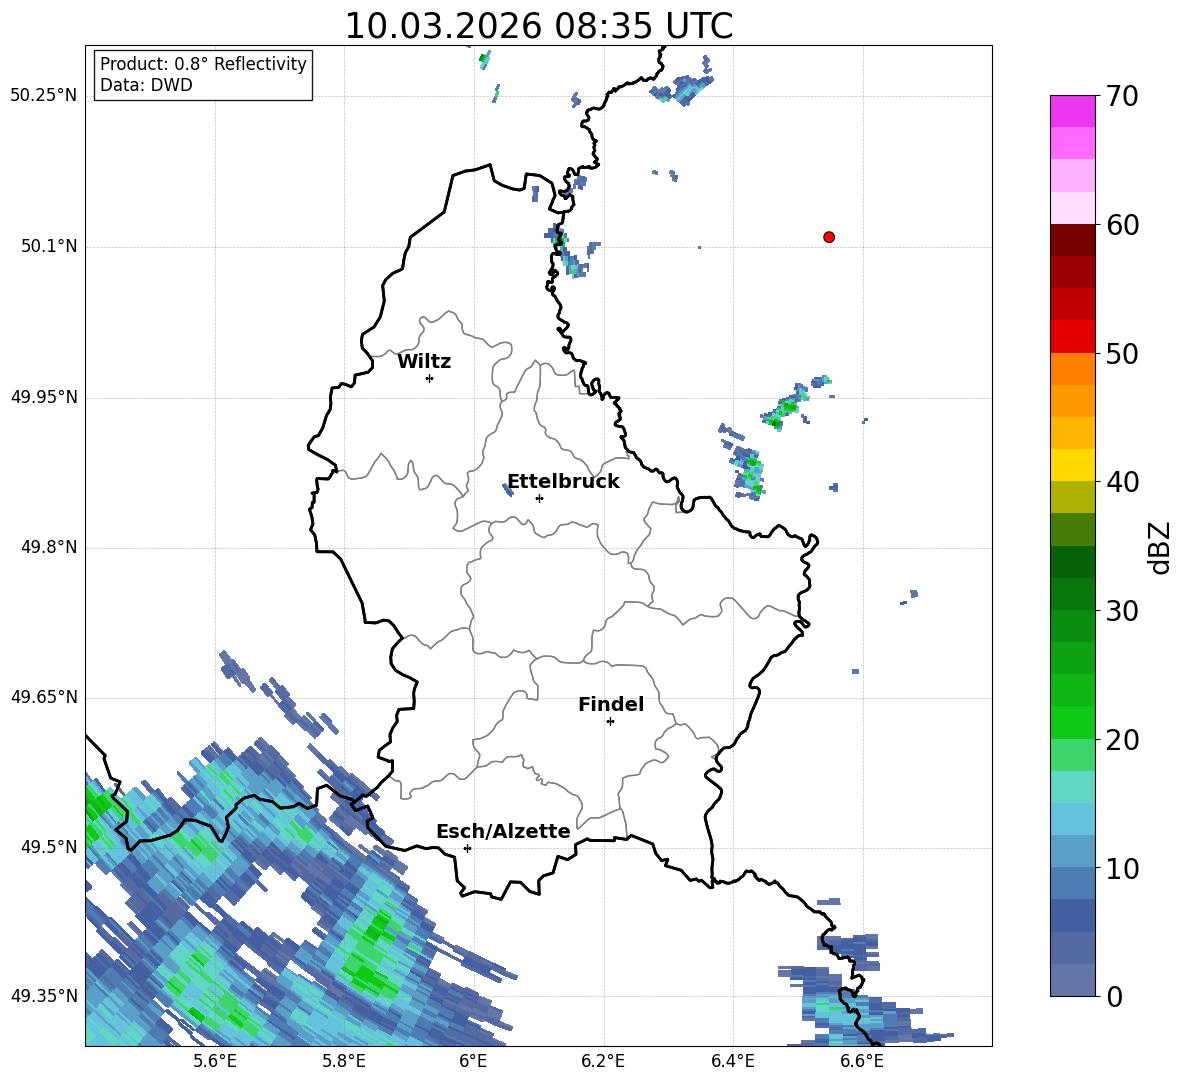The width and height of the screenshot is (1184, 1081).
Task: Click the magenta top colorbar segment
Action: click(1072, 111)
